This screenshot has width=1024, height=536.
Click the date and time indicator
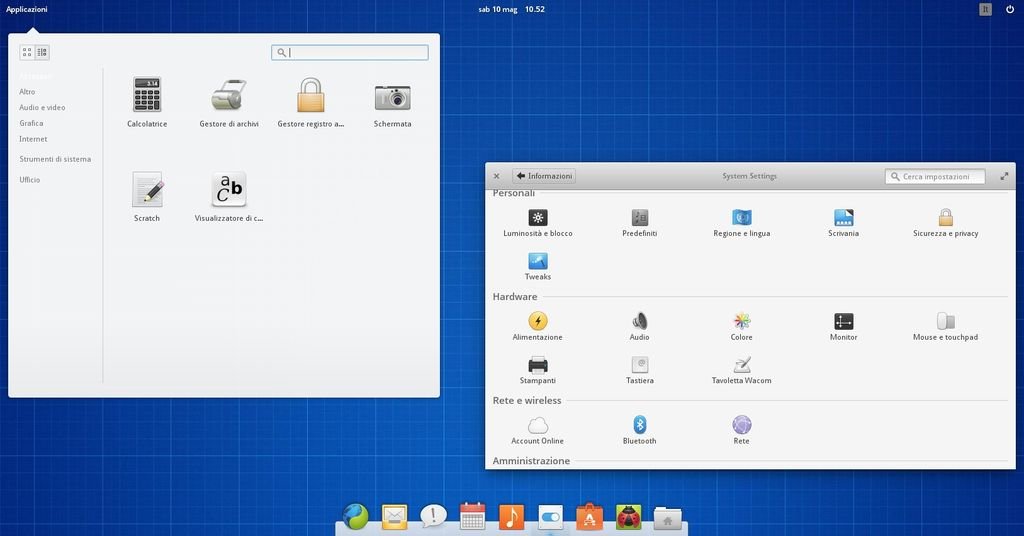511,9
